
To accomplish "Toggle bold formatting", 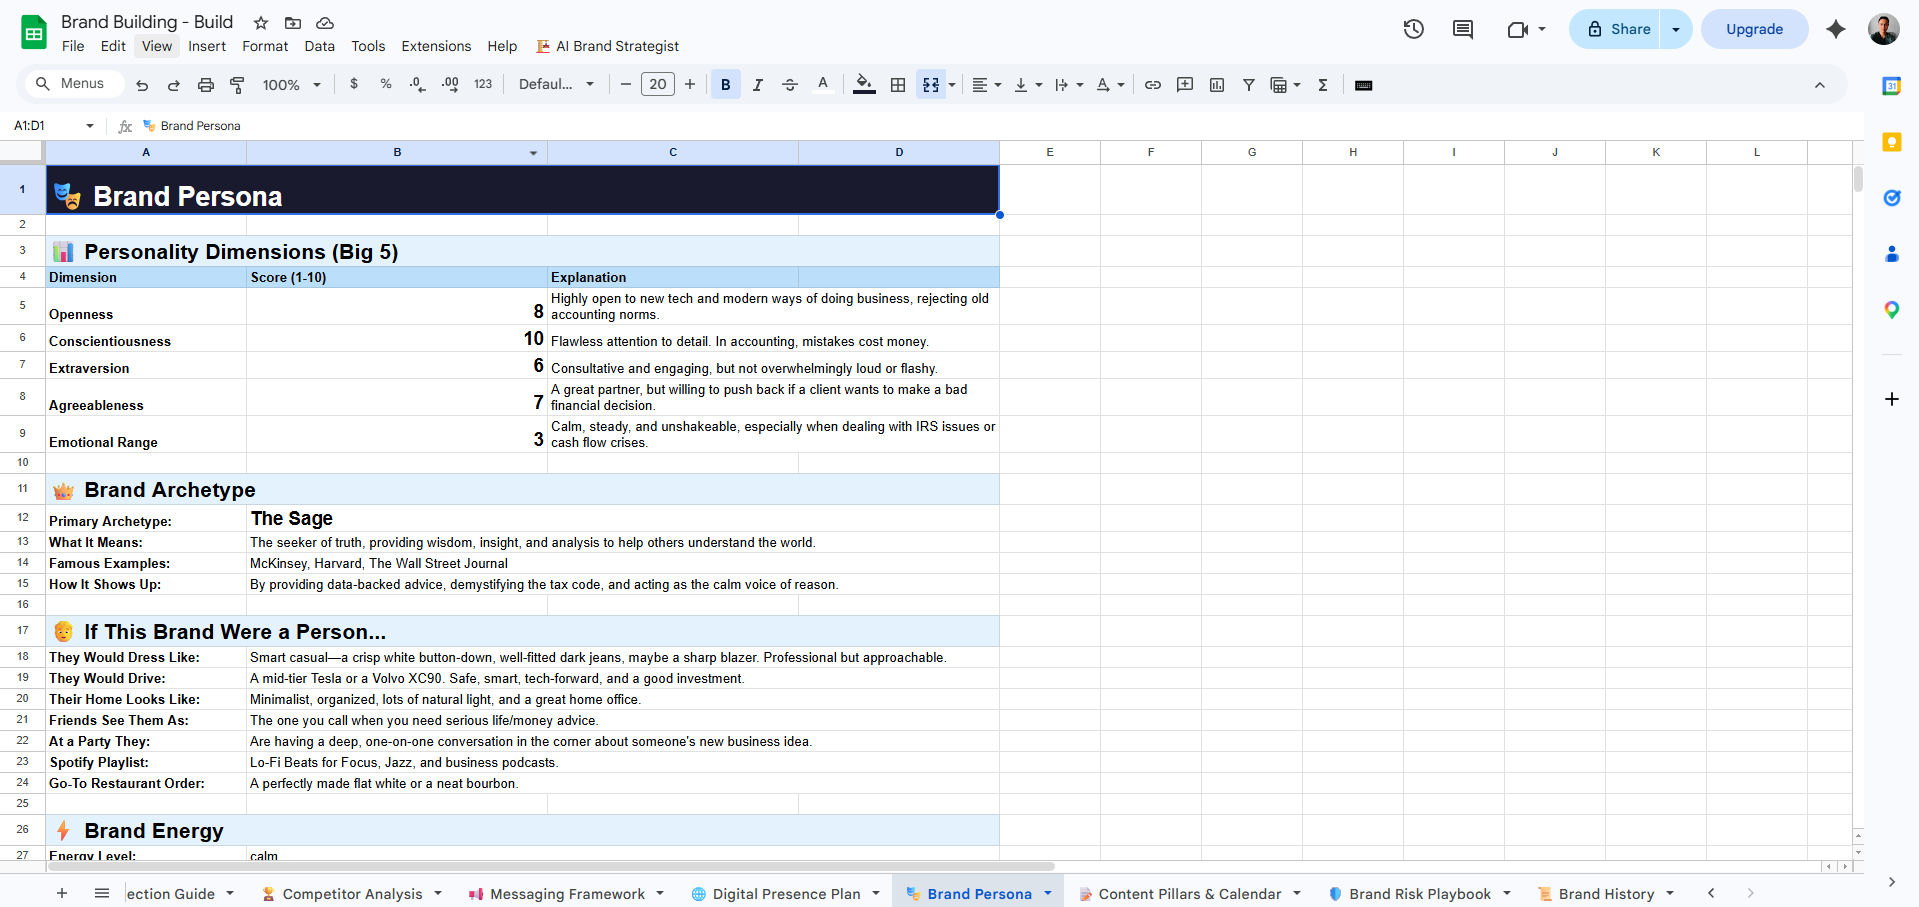I will pos(726,85).
